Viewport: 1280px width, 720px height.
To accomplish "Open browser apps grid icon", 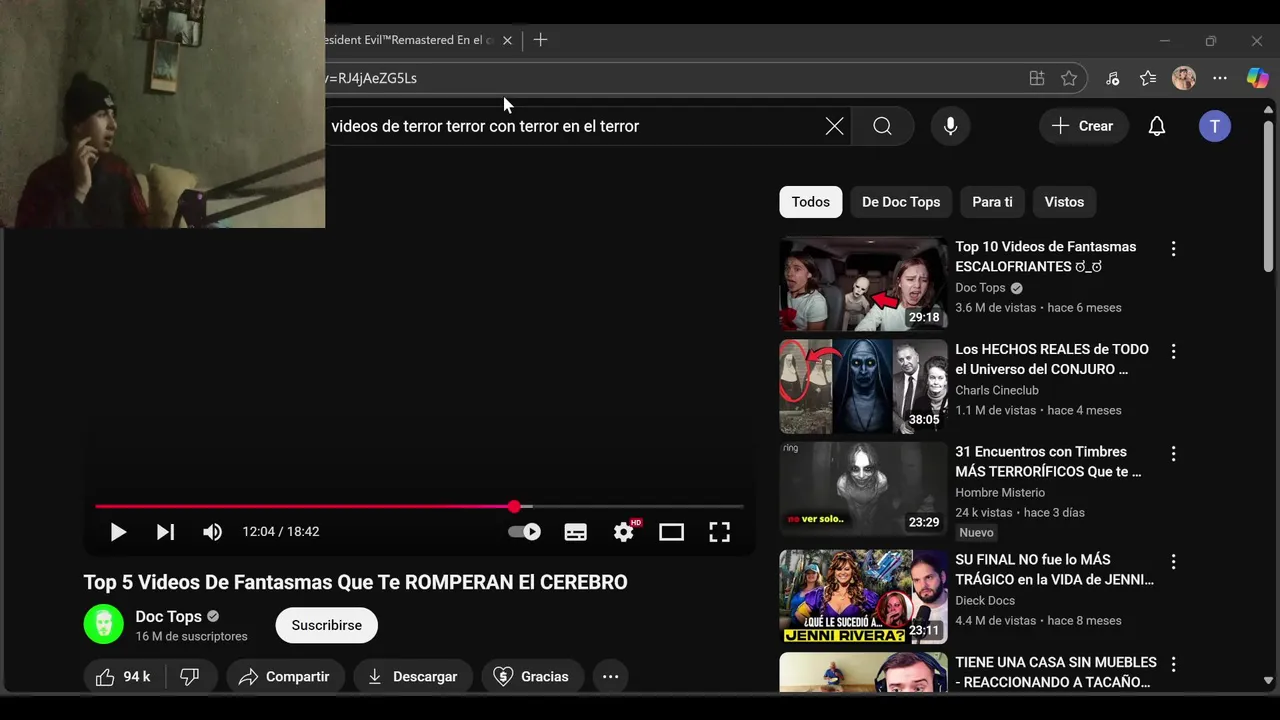I will tap(1037, 78).
